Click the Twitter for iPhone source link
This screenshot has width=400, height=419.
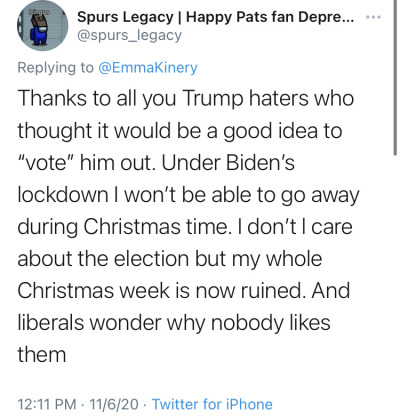coord(212,404)
